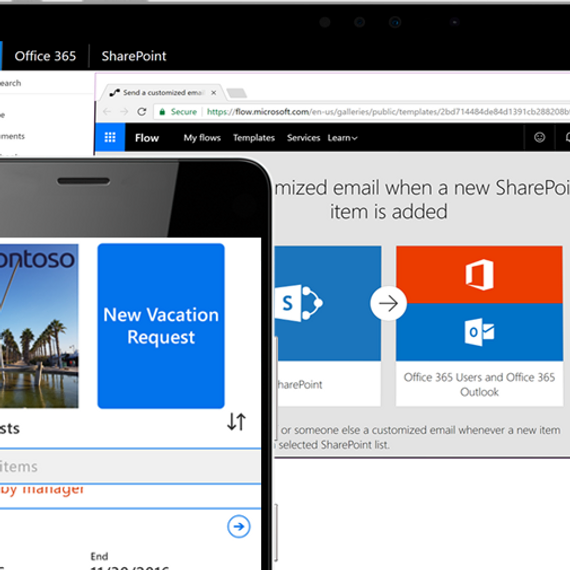
Task: Open a new browser tab
Action: pyautogui.click(x=237, y=93)
